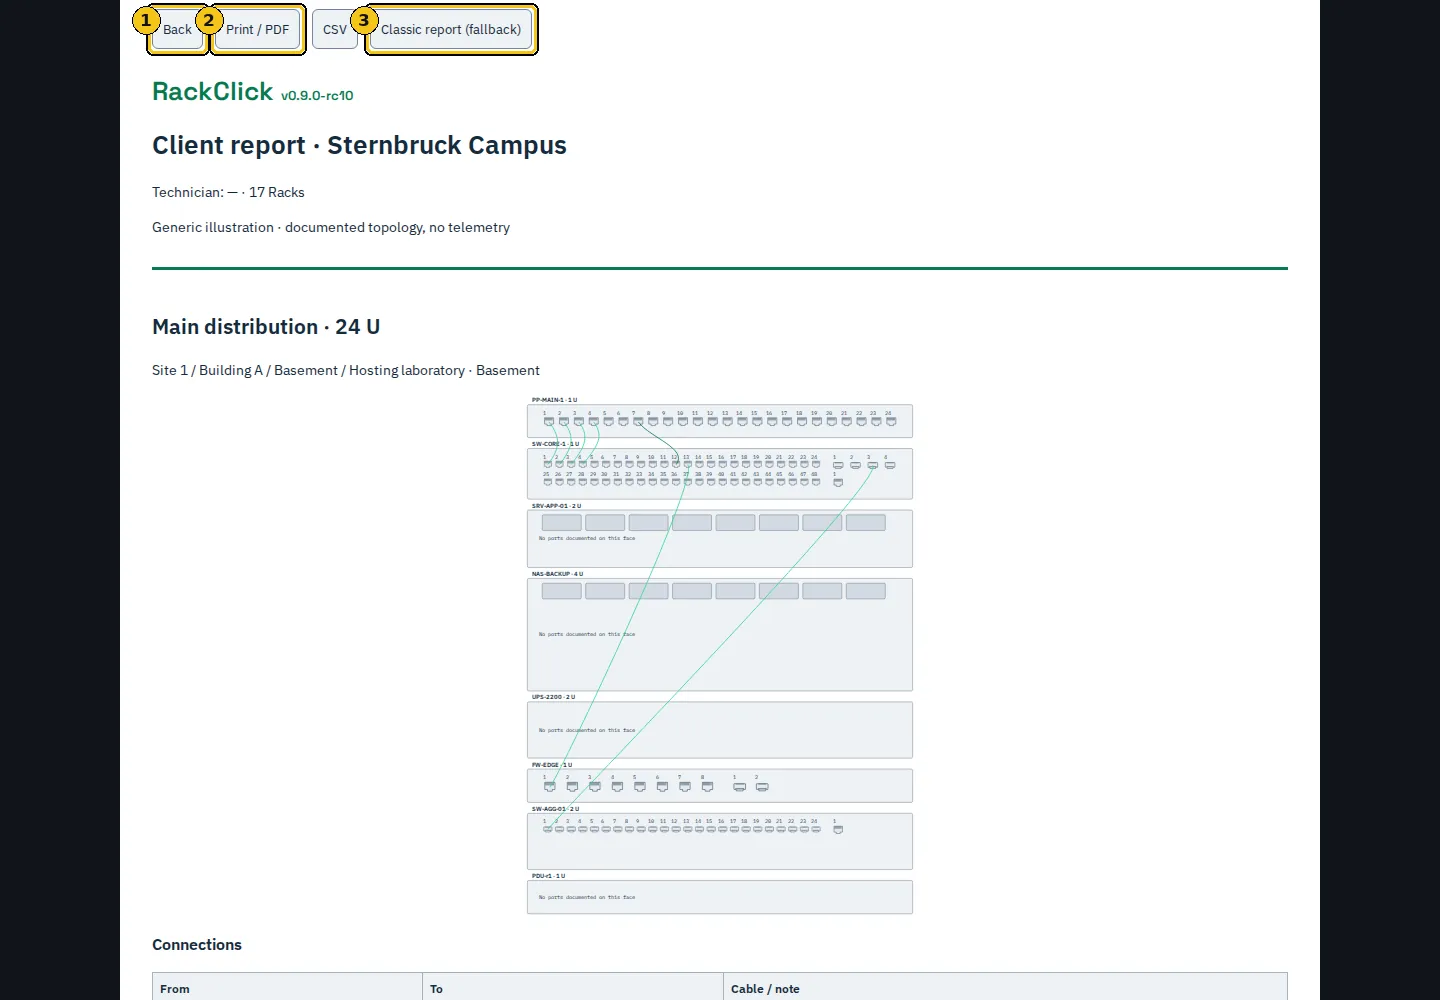Click SFP port 3 icon on SW-CORE-1

(873, 466)
